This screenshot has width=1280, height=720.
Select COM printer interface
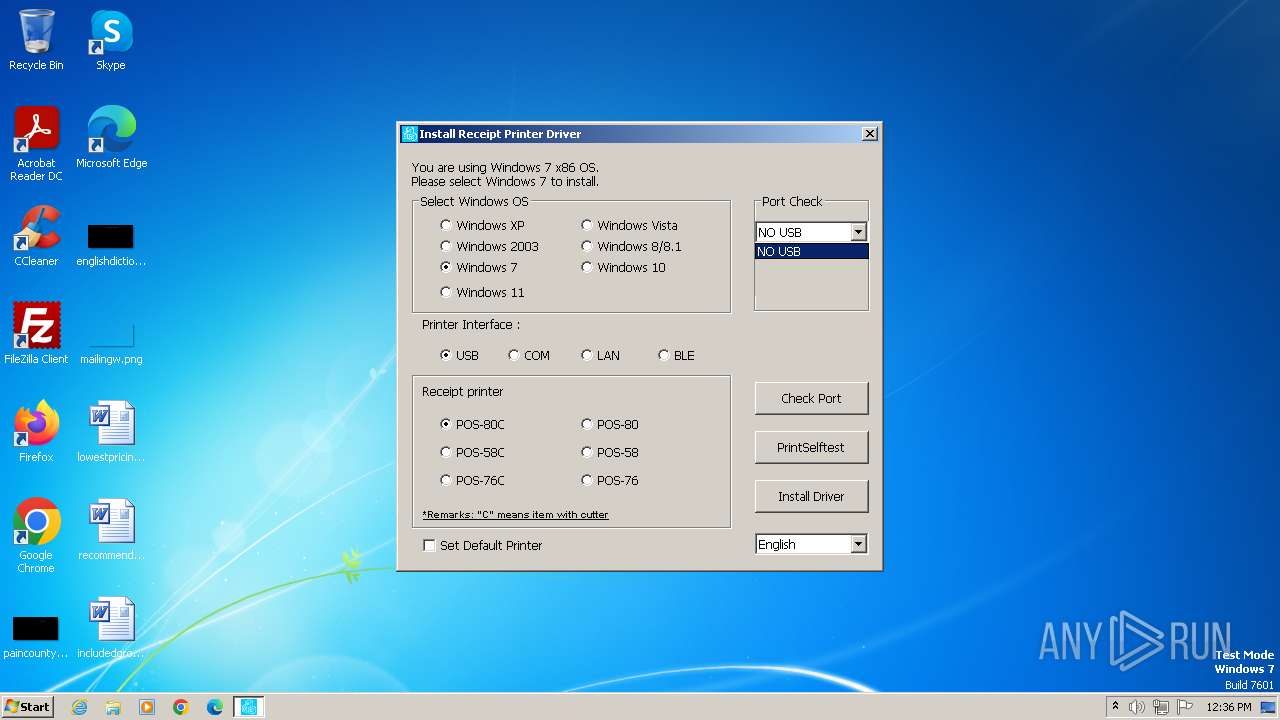point(529,355)
